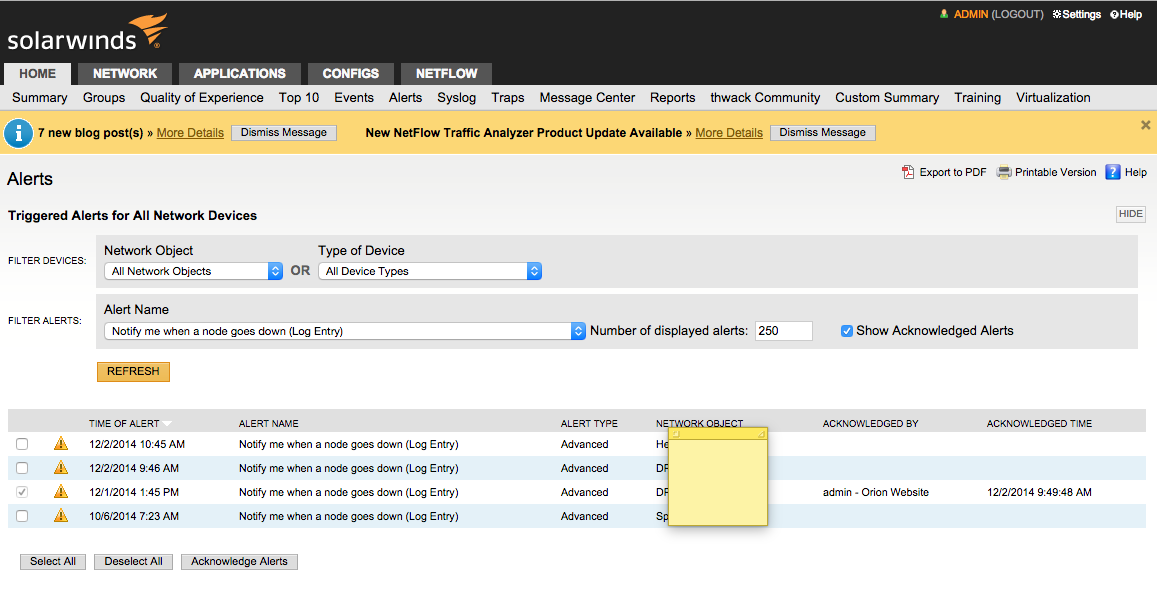
Task: Switch to the APPLICATIONS tab
Action: pyautogui.click(x=240, y=73)
